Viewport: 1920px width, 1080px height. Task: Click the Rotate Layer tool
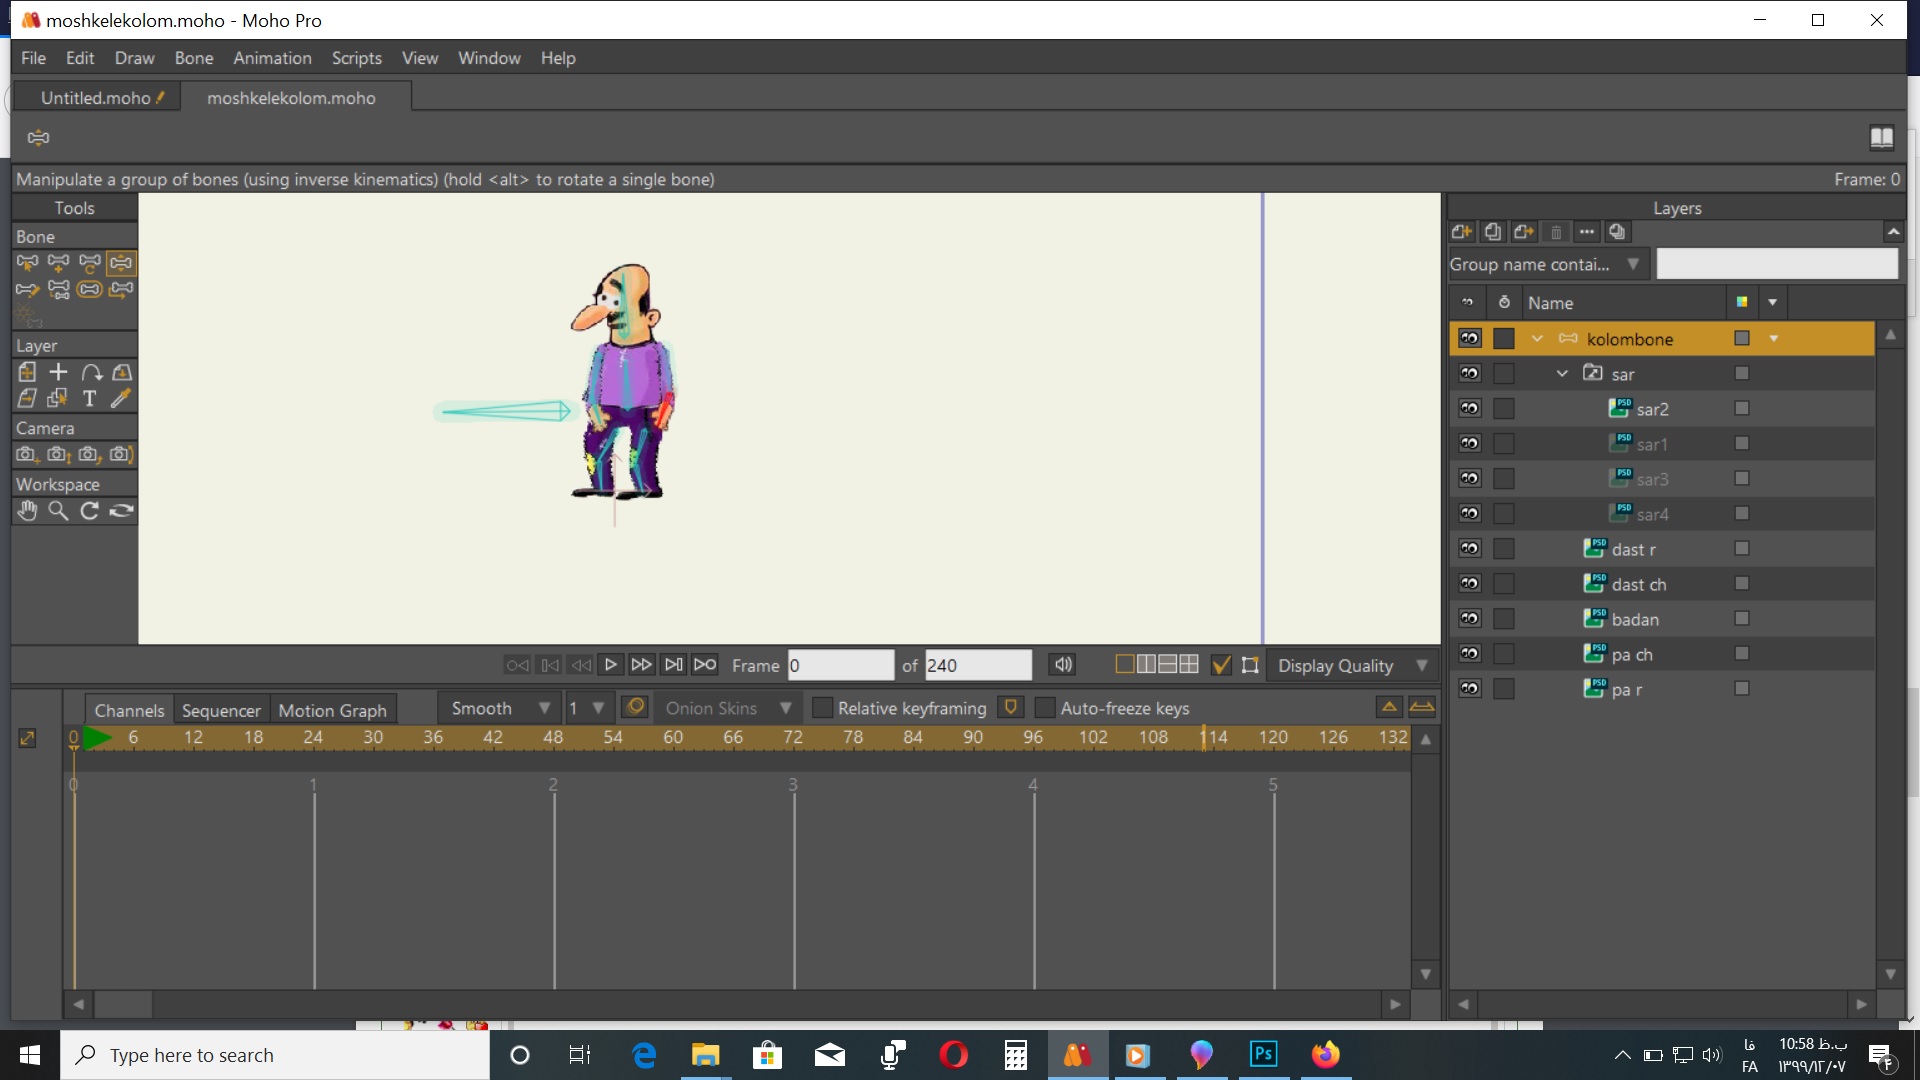click(x=88, y=372)
